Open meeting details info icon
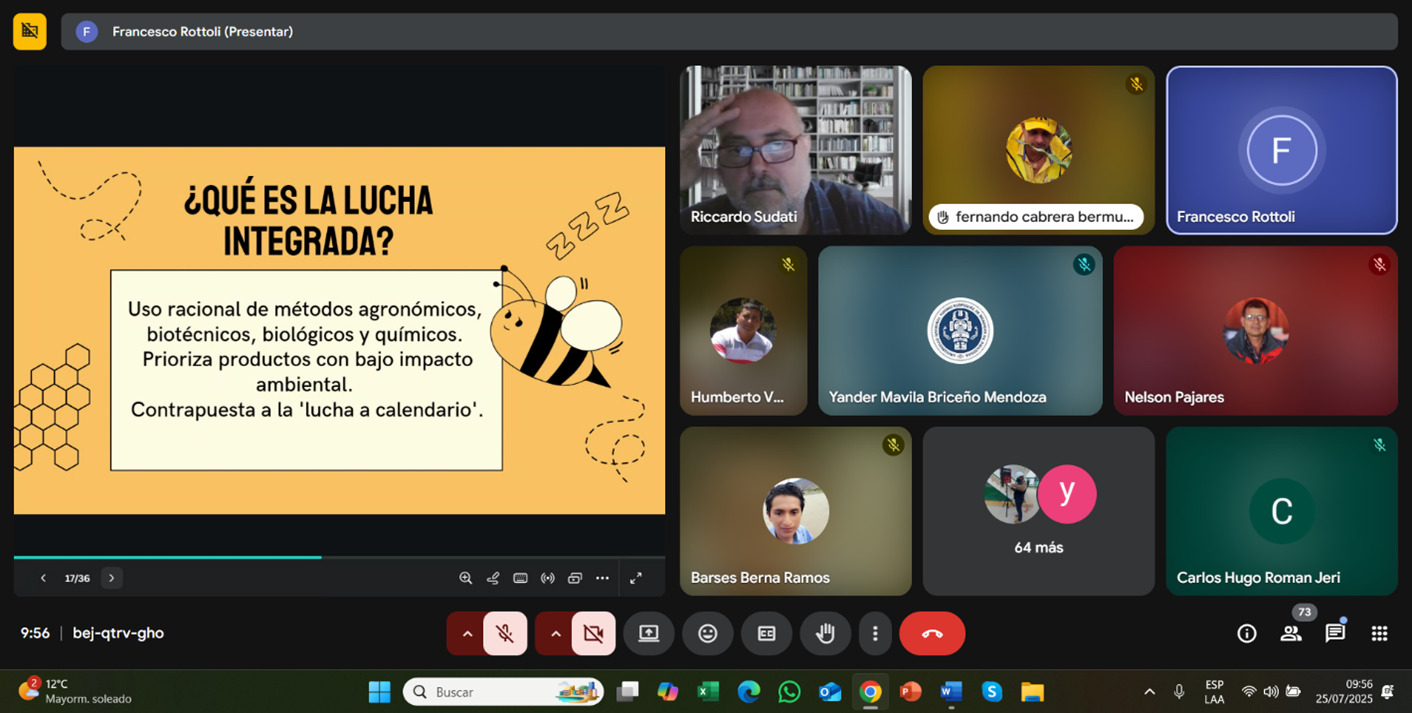1412x713 pixels. point(1246,633)
